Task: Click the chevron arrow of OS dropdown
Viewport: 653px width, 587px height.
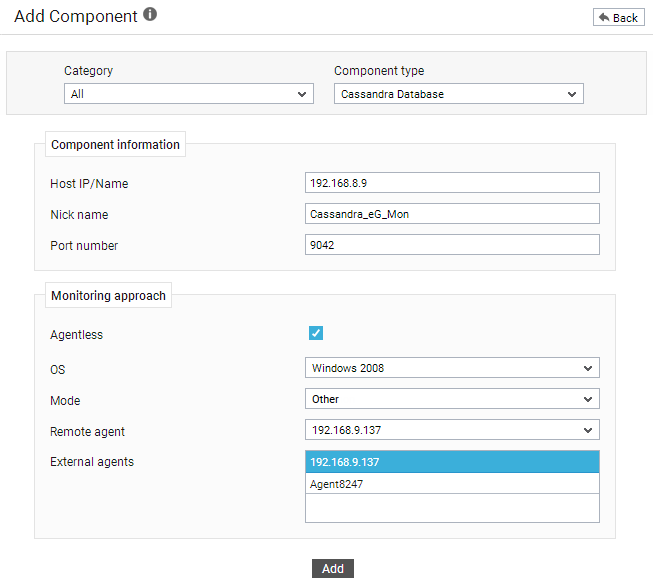Action: 588,368
